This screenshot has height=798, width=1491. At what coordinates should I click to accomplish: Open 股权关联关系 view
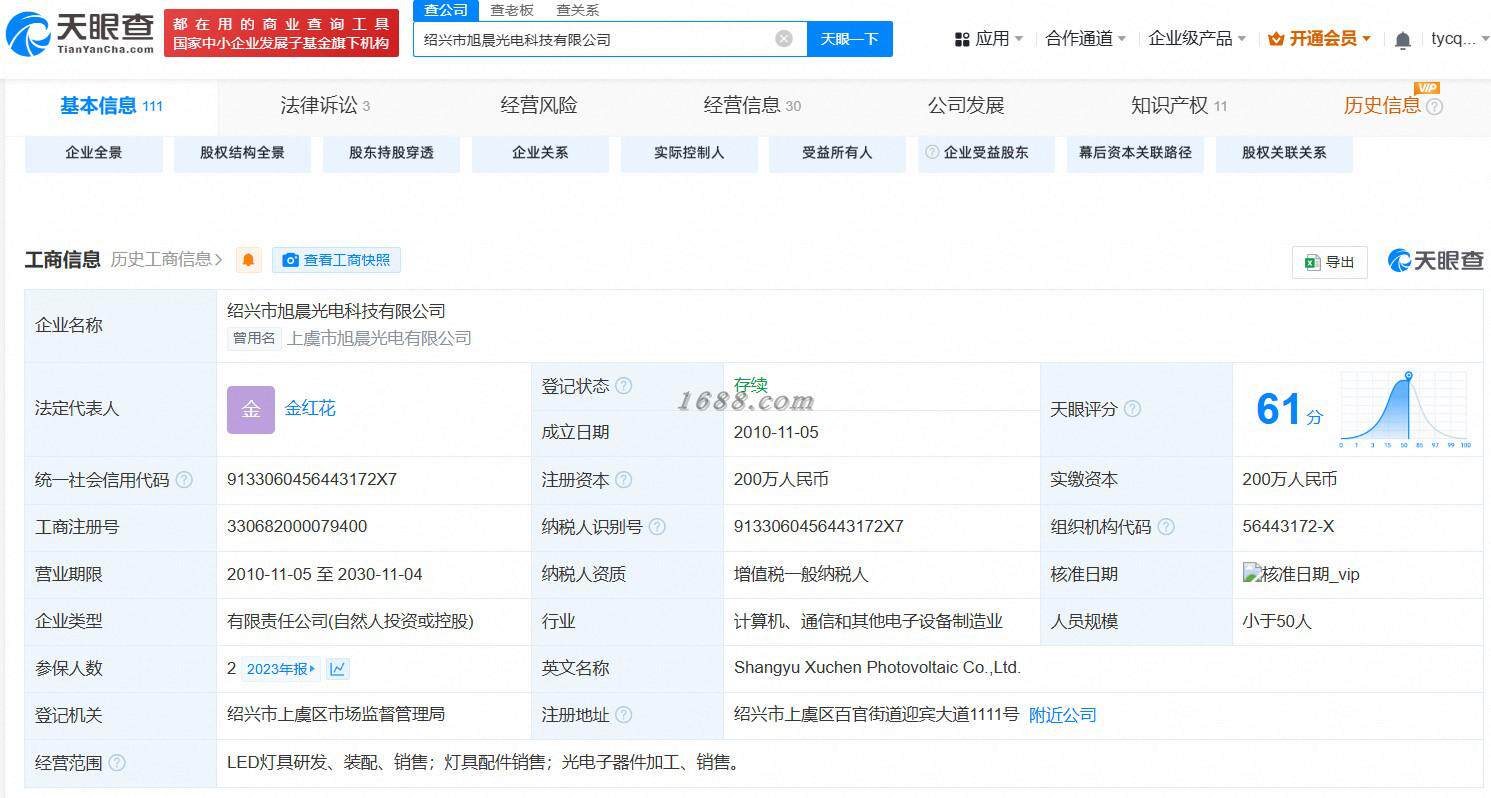point(1284,153)
